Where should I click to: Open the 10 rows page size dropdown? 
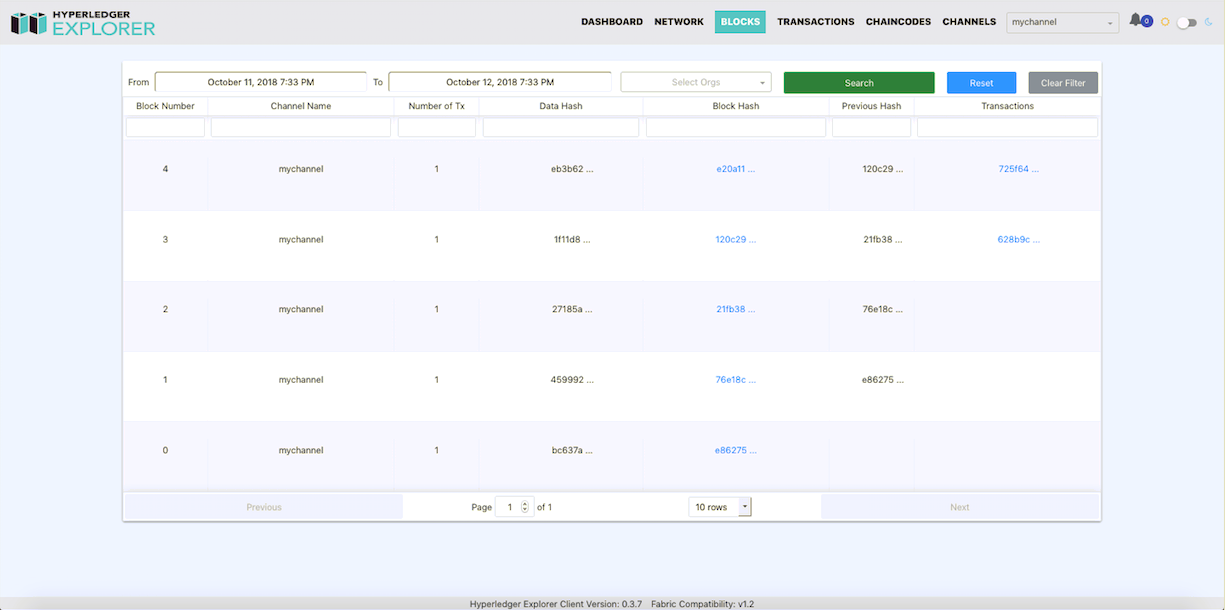point(720,507)
